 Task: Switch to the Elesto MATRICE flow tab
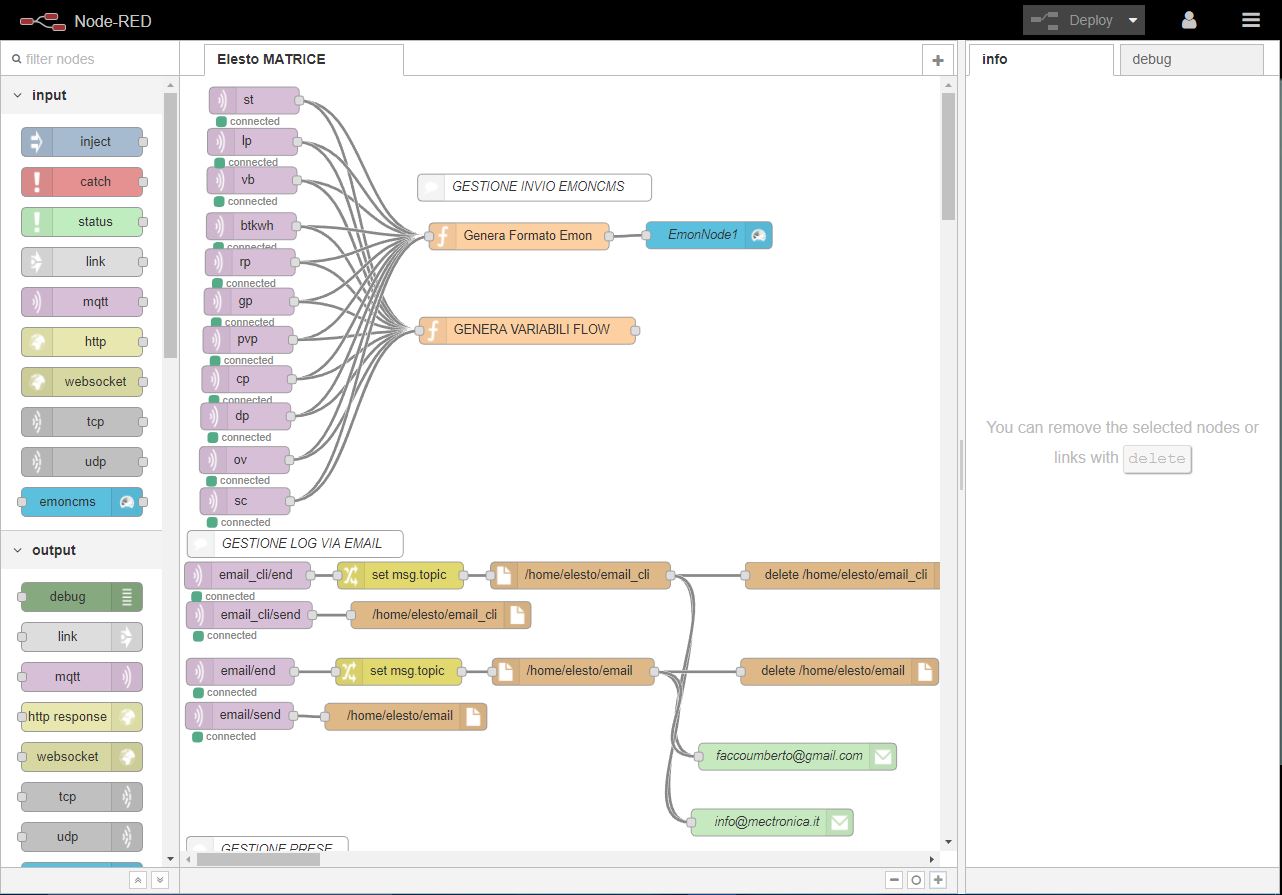click(x=304, y=60)
